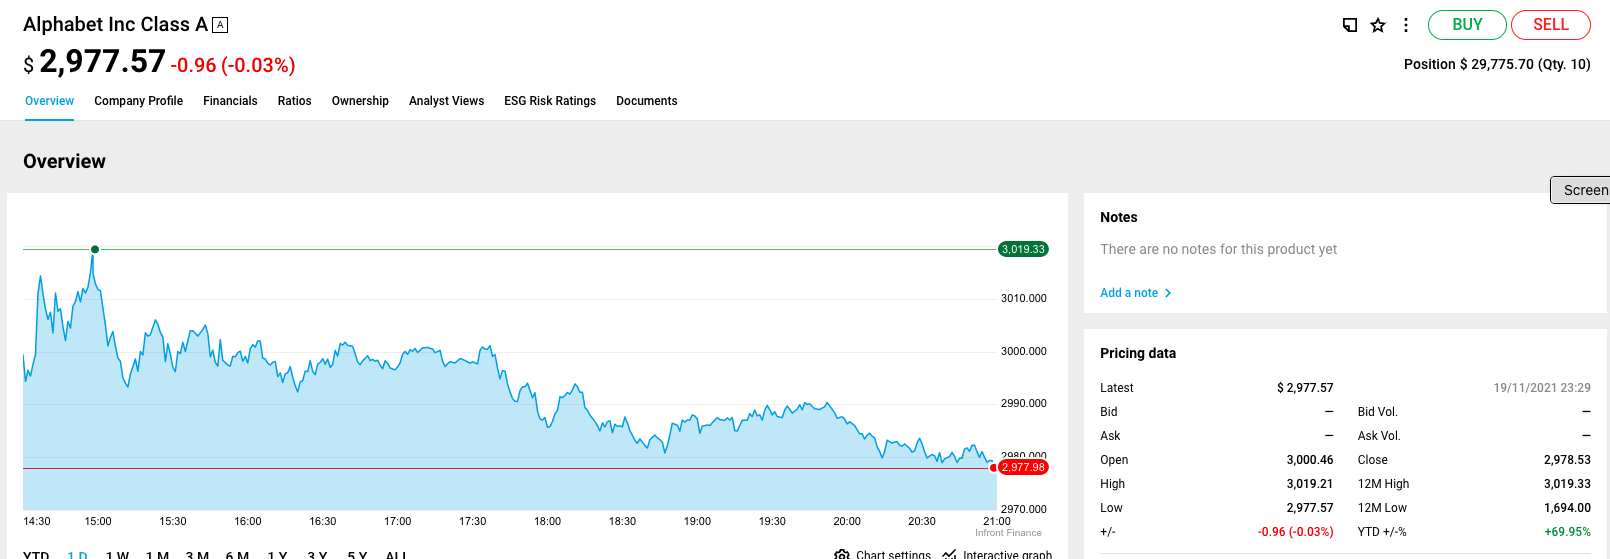The width and height of the screenshot is (1610, 559).
Task: Select the 6 M chart period
Action: click(x=237, y=555)
